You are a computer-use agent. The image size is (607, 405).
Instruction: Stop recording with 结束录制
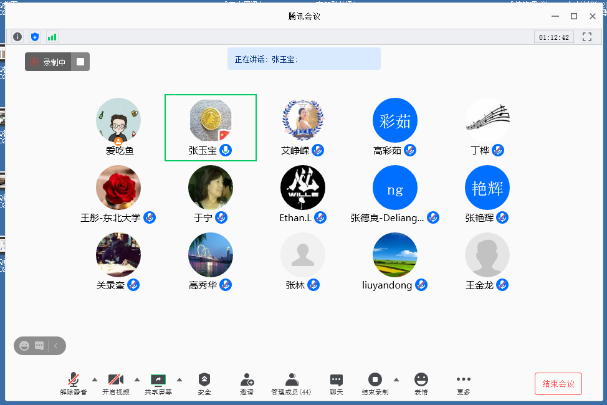click(375, 383)
